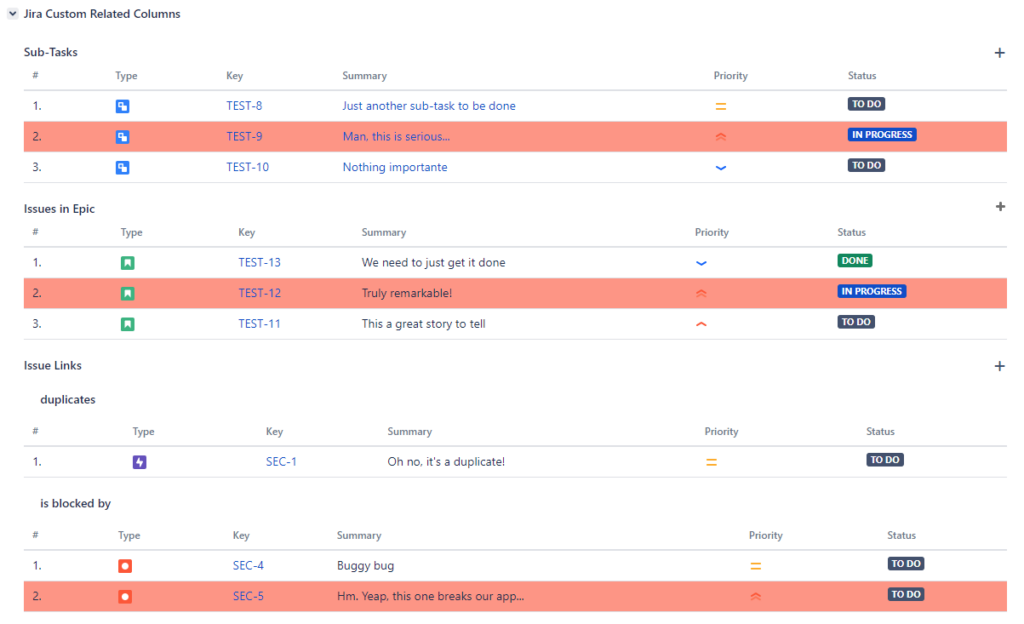This screenshot has width=1024, height=624.
Task: Click the DONE status of TEST-13
Action: (855, 260)
